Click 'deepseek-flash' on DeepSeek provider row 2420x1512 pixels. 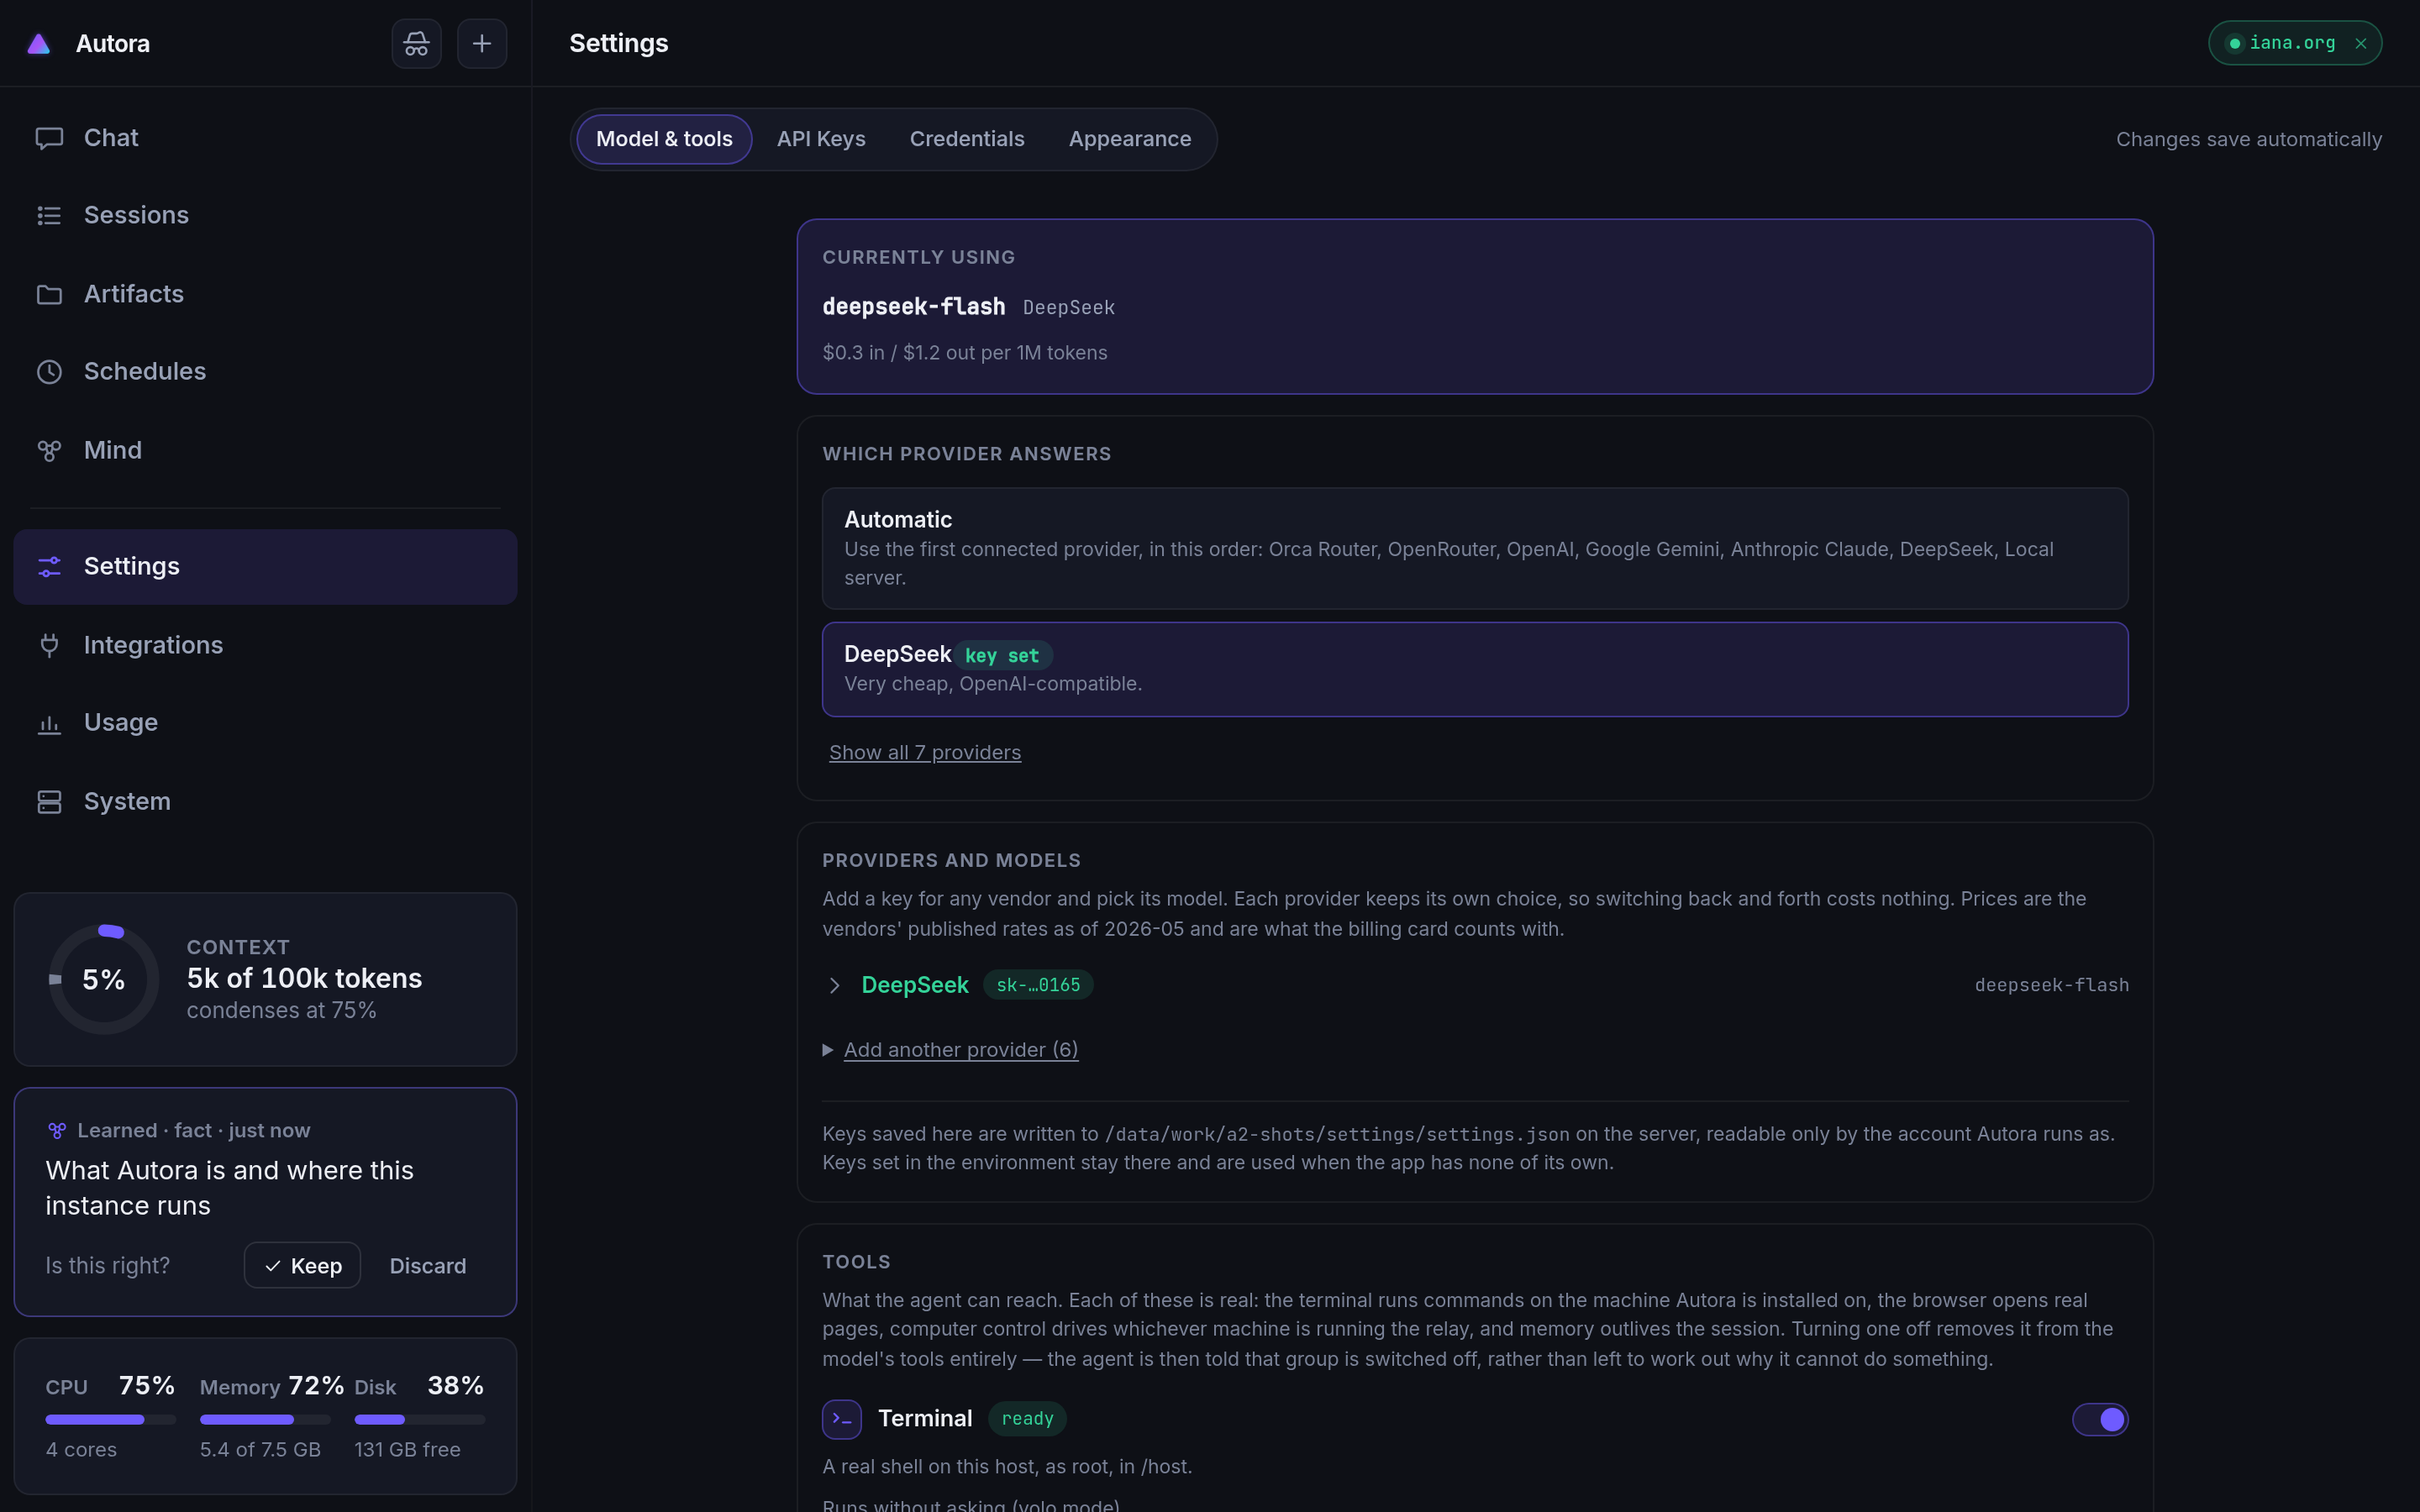(x=2051, y=985)
